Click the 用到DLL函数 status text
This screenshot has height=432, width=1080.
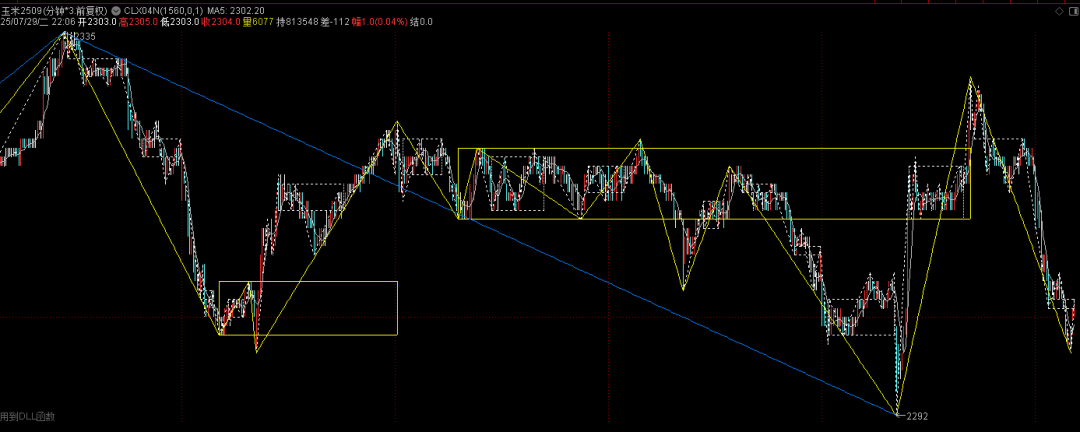point(28,416)
